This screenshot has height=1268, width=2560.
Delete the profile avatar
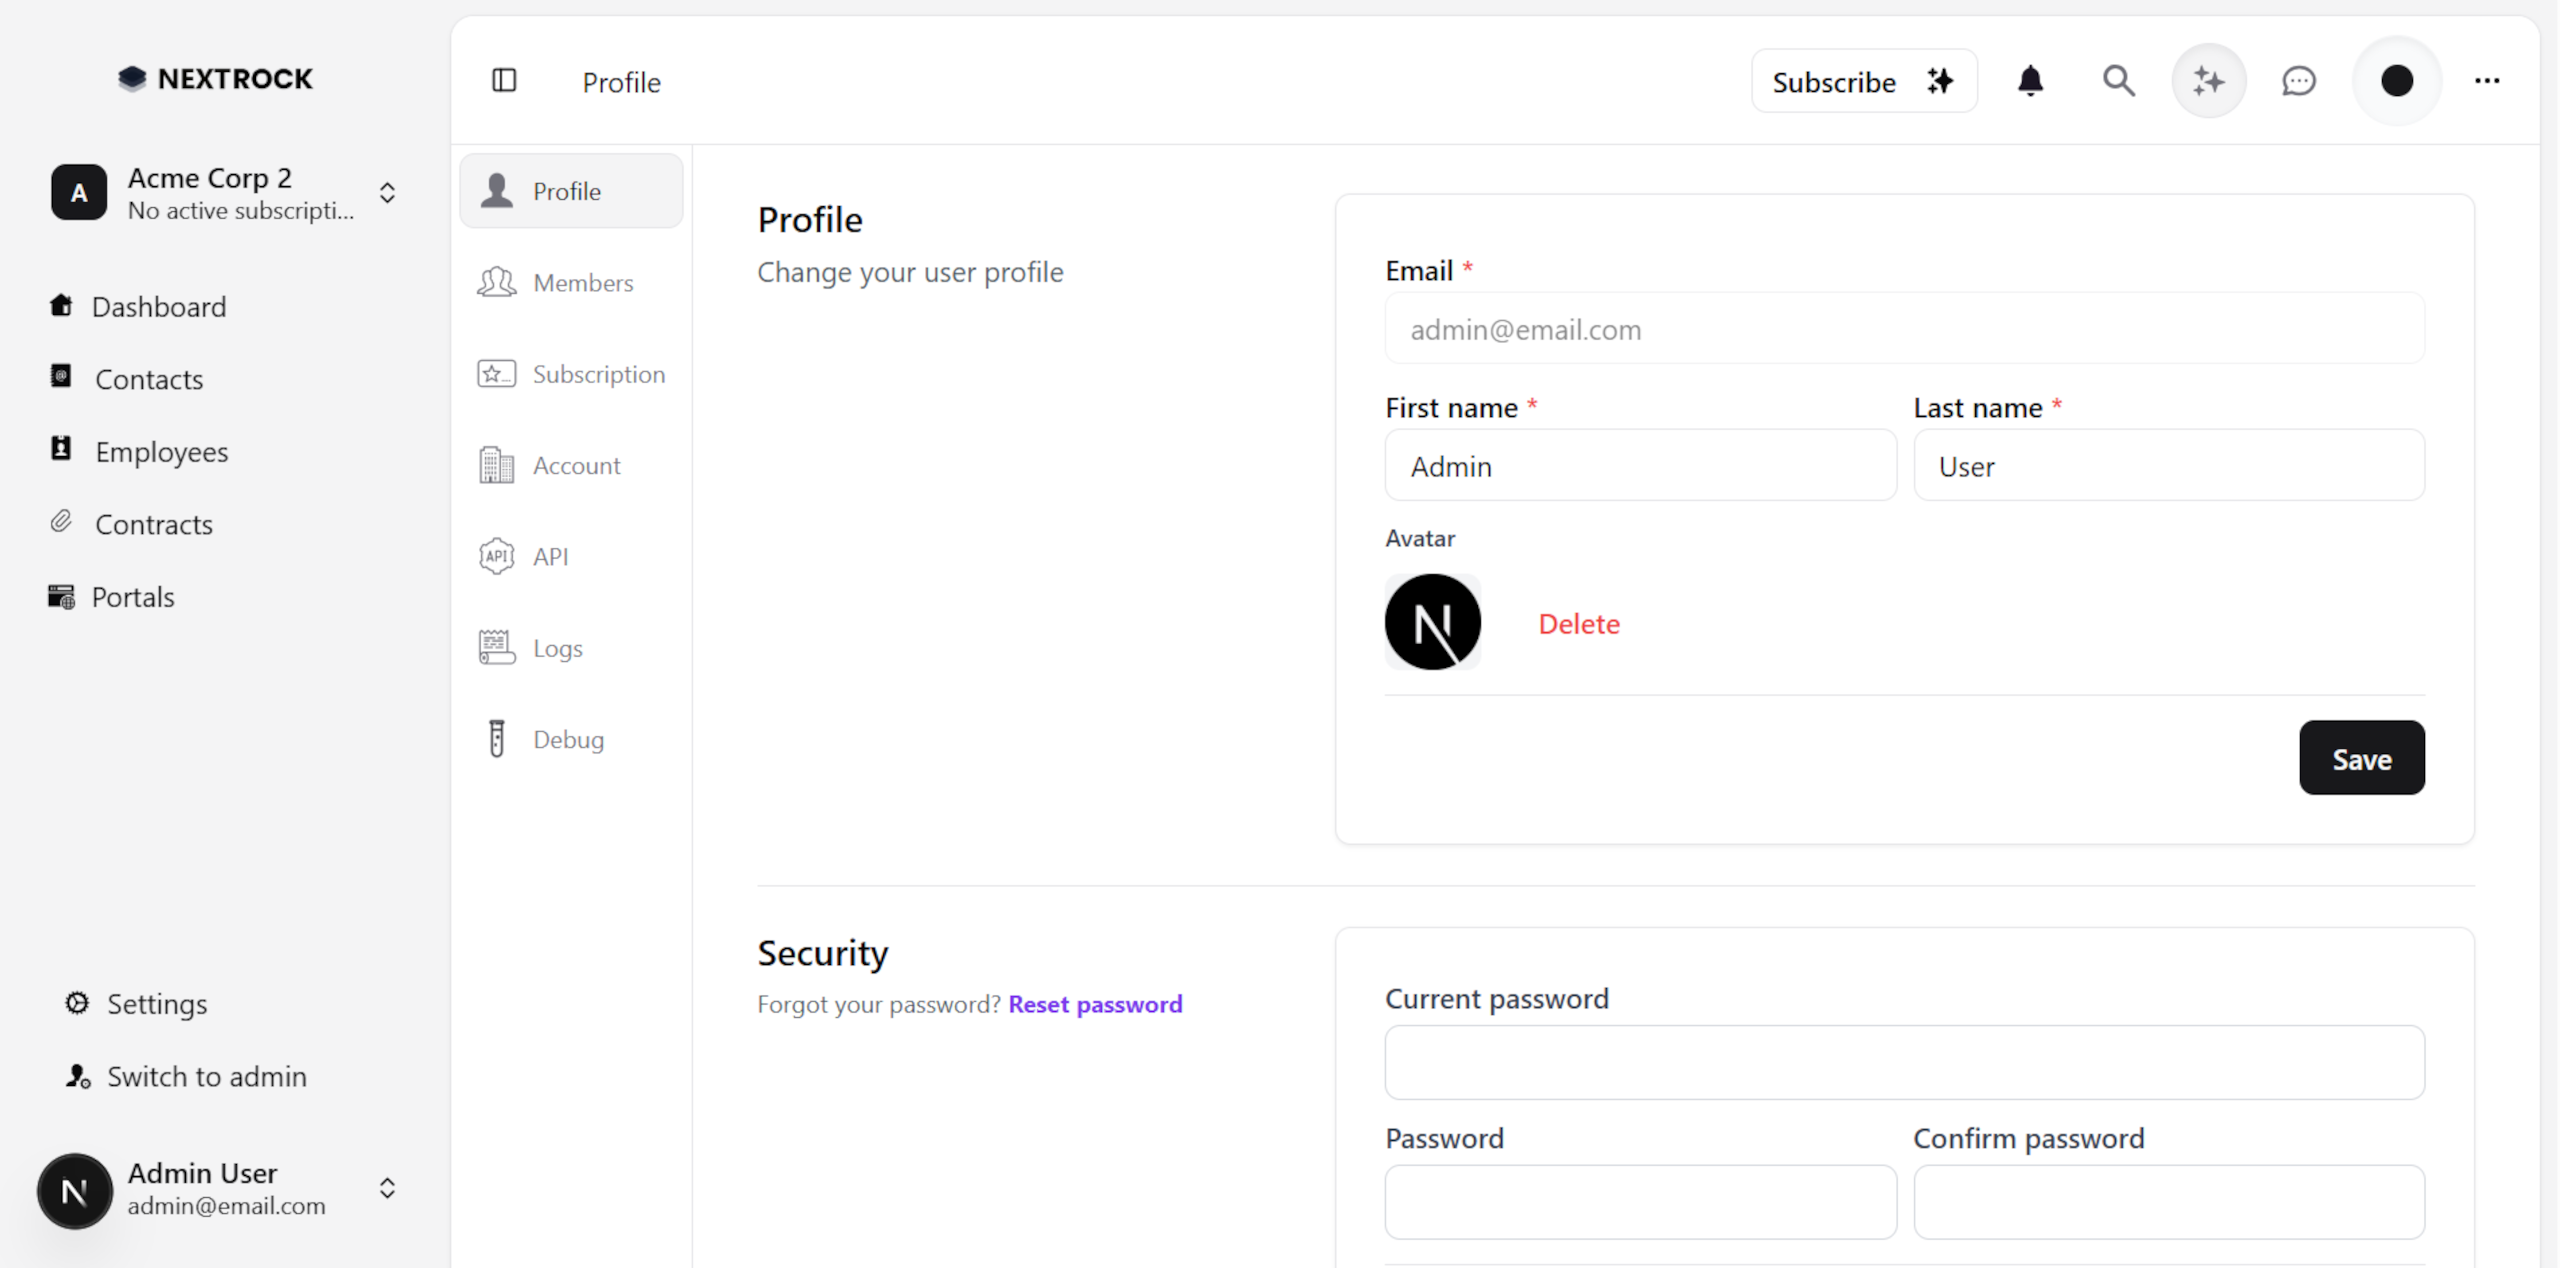point(1578,624)
